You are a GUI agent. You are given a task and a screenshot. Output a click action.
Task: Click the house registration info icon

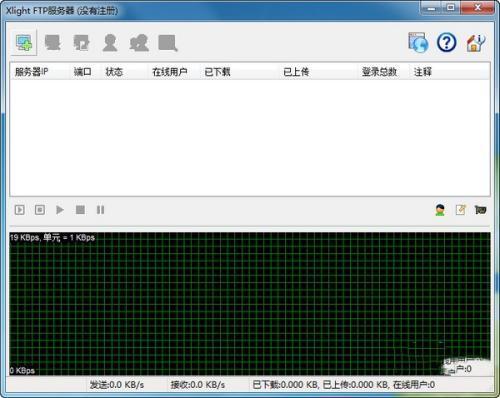(476, 43)
